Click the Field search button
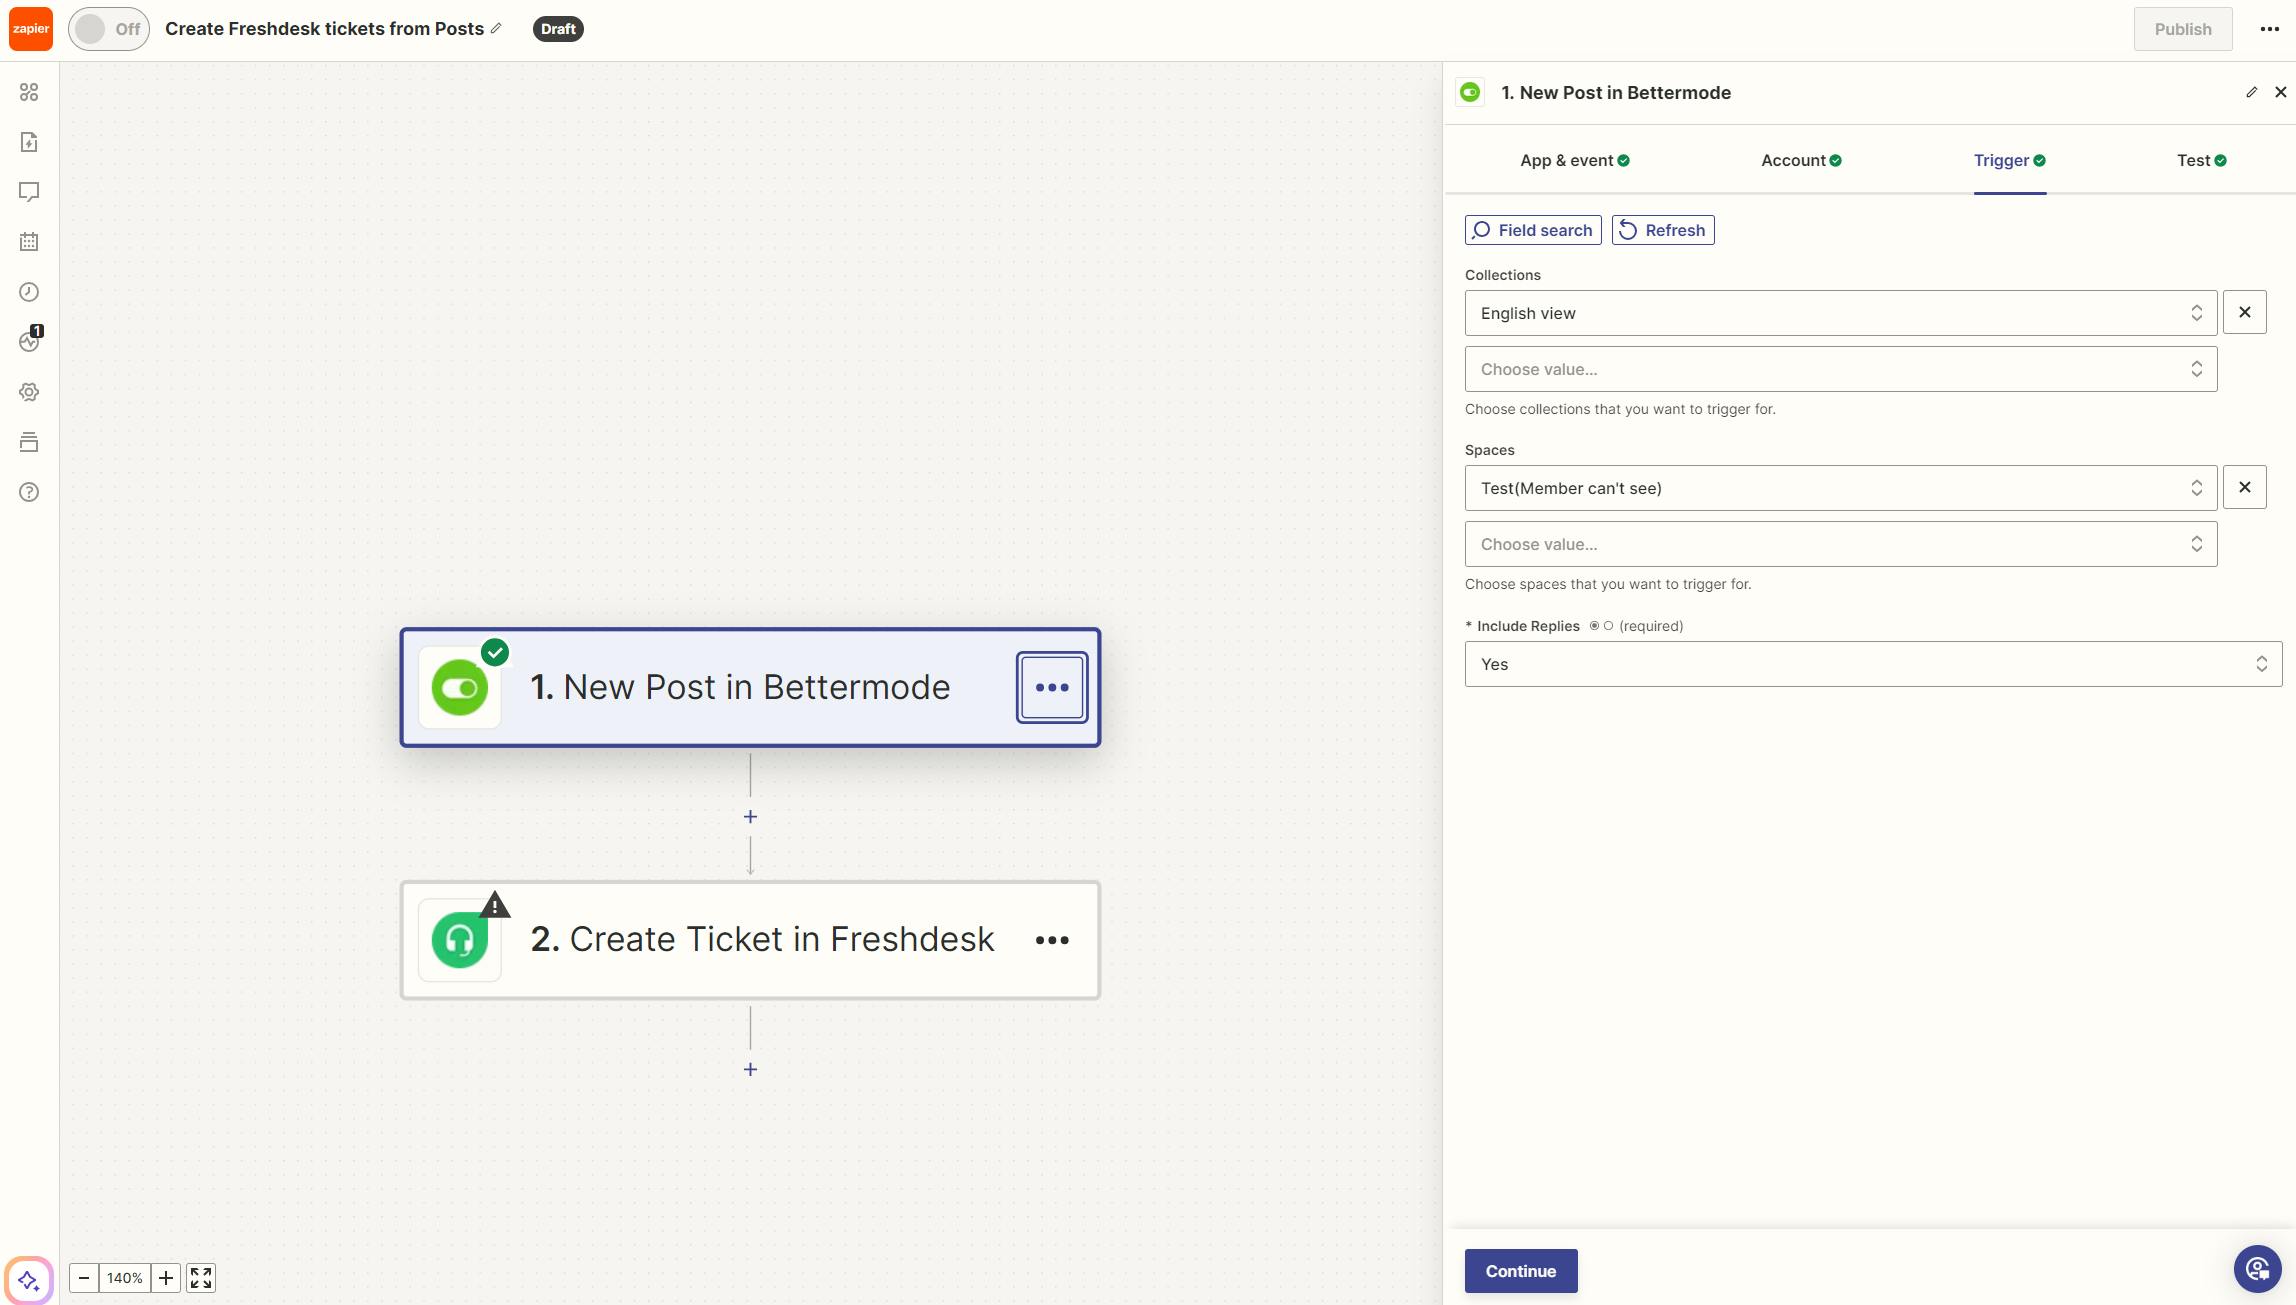 [1533, 230]
